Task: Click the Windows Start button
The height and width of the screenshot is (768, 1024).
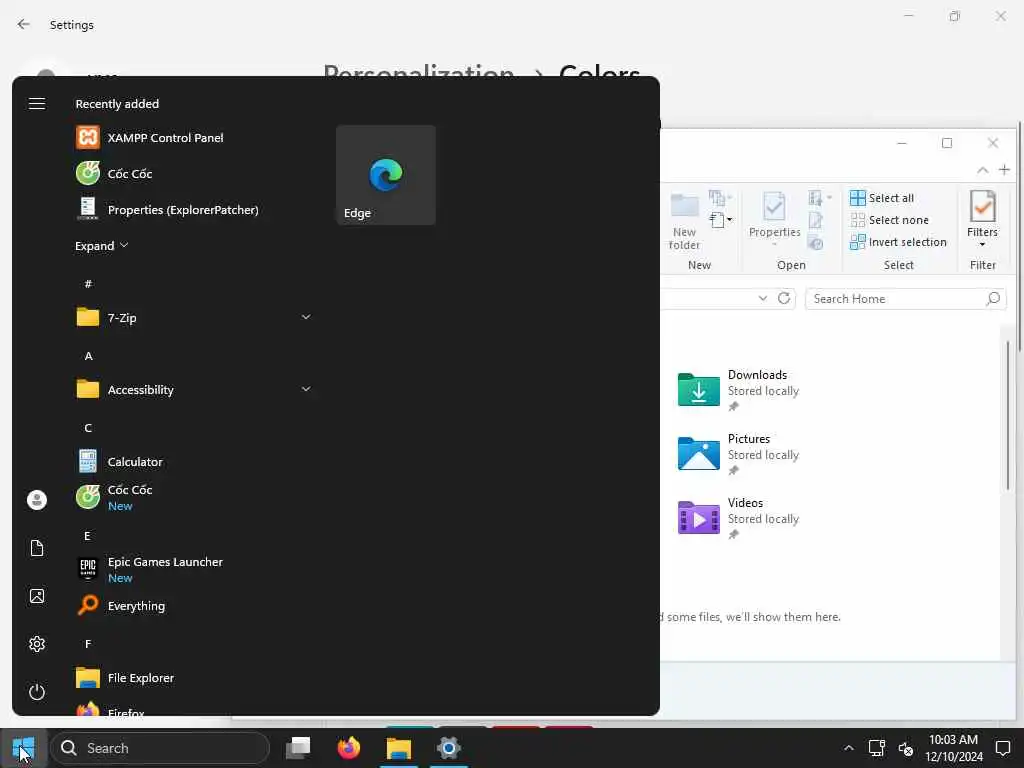Action: point(23,748)
